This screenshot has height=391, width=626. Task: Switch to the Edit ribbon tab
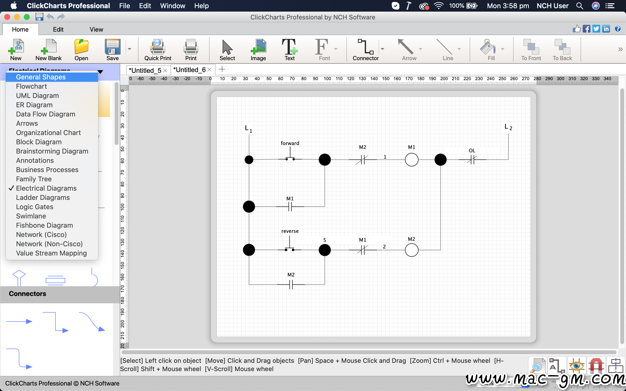coord(58,29)
